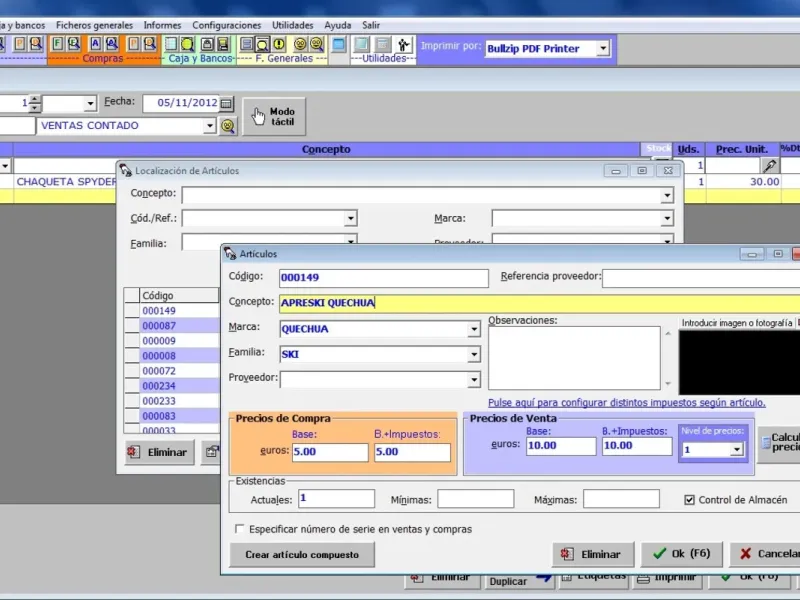800x600 pixels.
Task: Expand the Marca QUECHUA dropdown
Action: [x=473, y=329]
